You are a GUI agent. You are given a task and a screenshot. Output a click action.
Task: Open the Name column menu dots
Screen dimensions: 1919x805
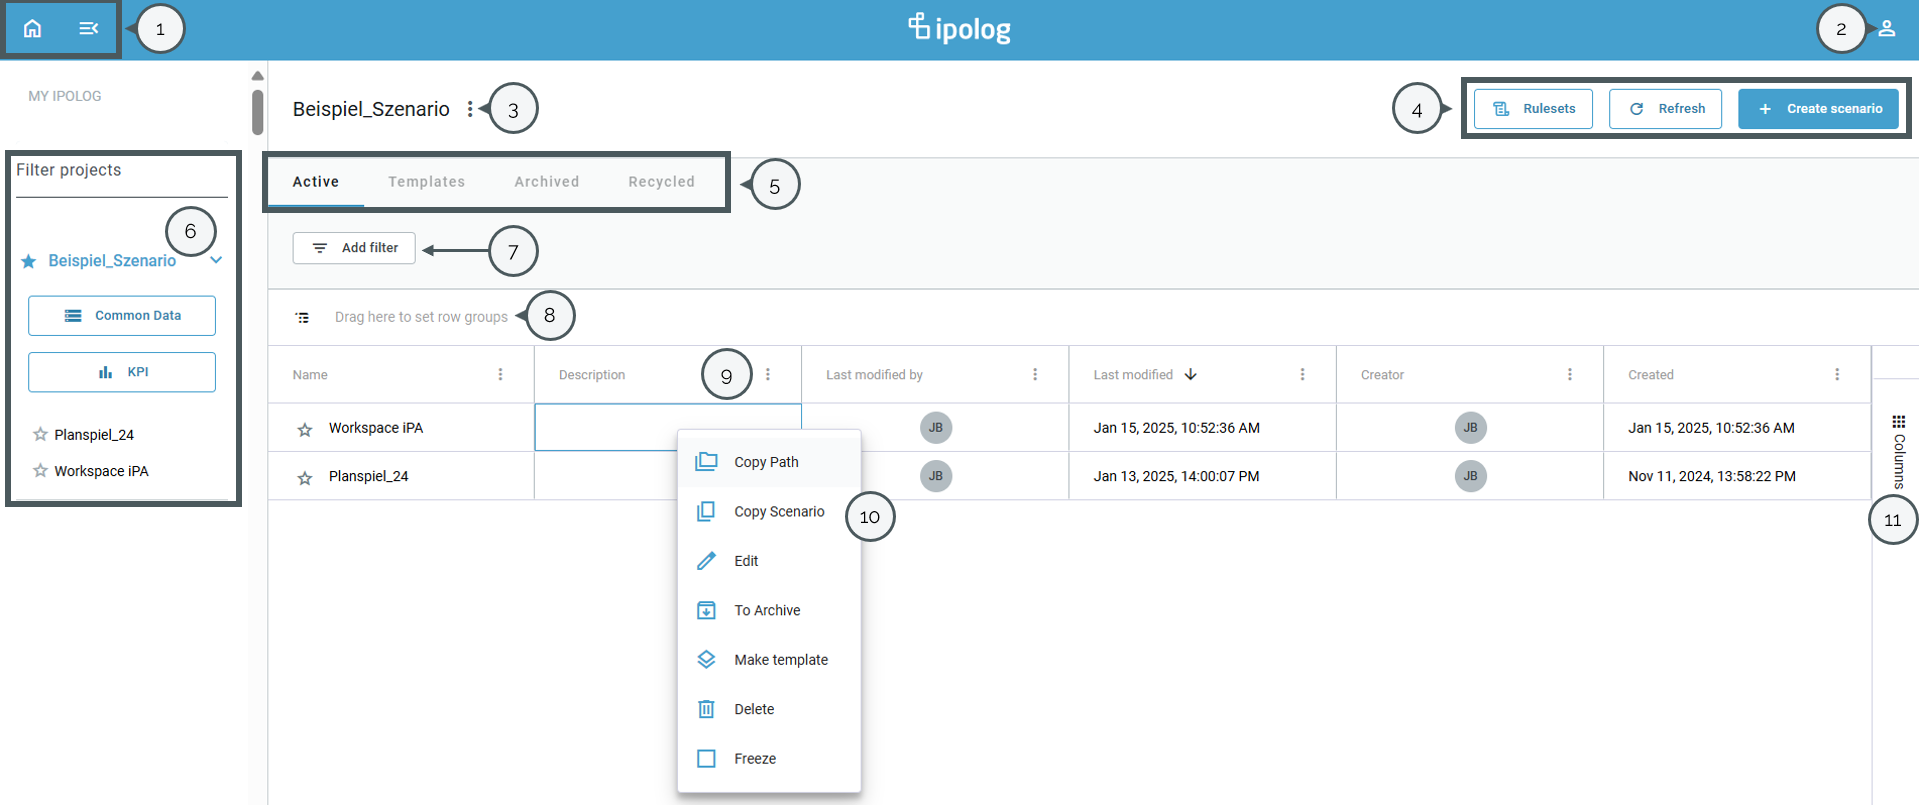[500, 374]
